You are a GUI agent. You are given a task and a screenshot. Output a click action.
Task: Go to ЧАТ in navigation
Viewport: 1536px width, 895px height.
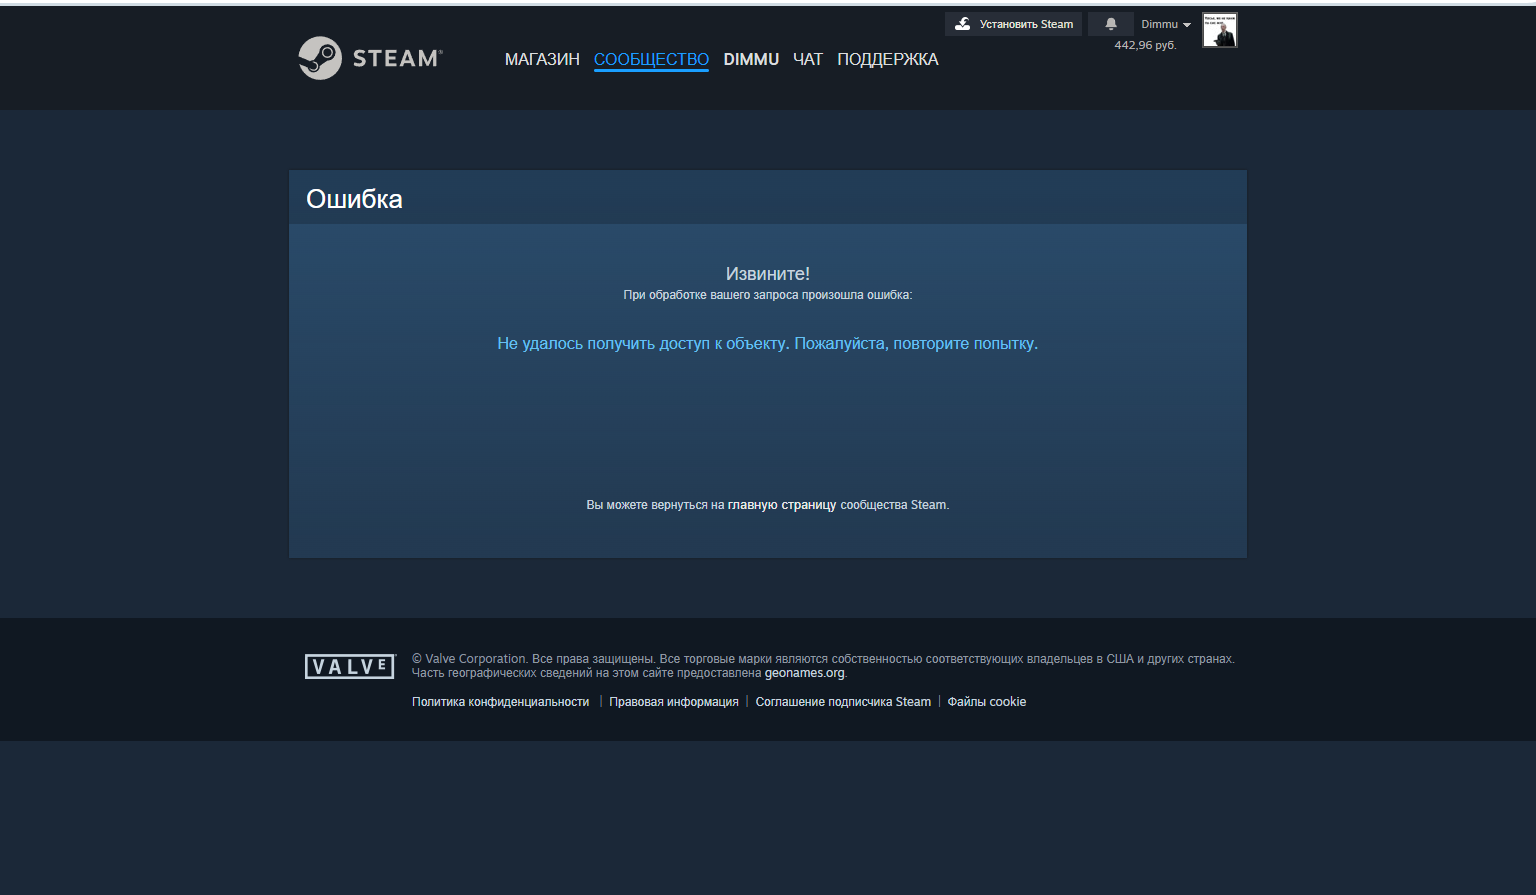click(x=808, y=59)
